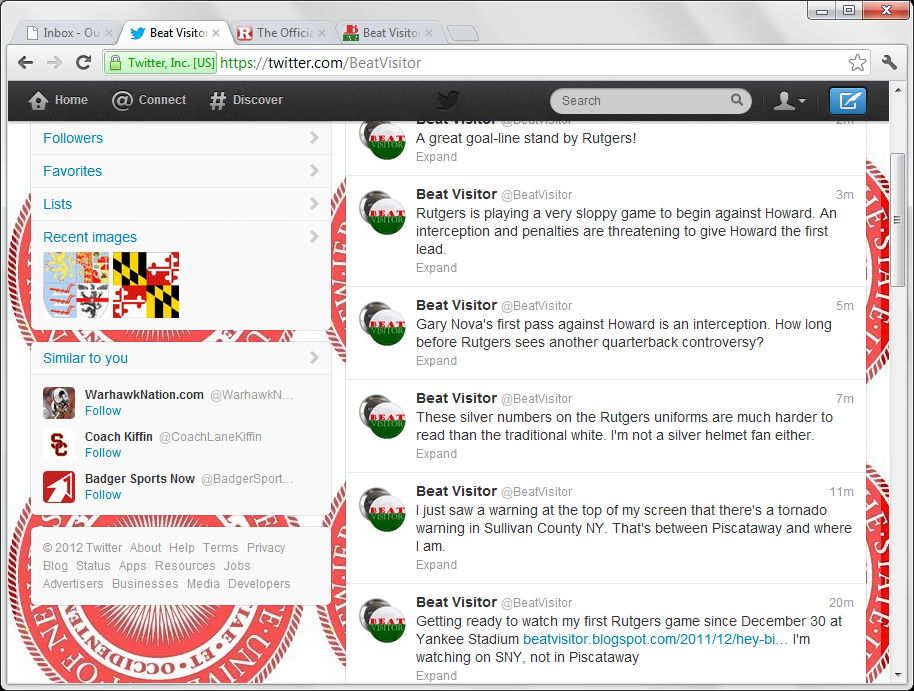Open the compose new tweet button
This screenshot has width=914, height=691.
(x=848, y=101)
